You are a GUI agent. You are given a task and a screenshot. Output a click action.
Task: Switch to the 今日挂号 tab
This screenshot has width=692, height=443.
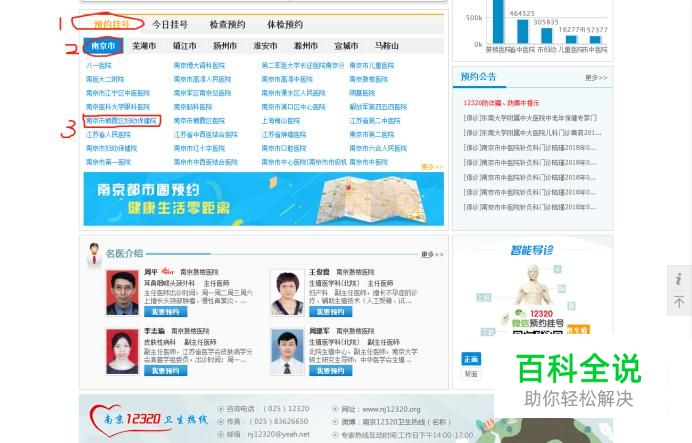point(170,24)
